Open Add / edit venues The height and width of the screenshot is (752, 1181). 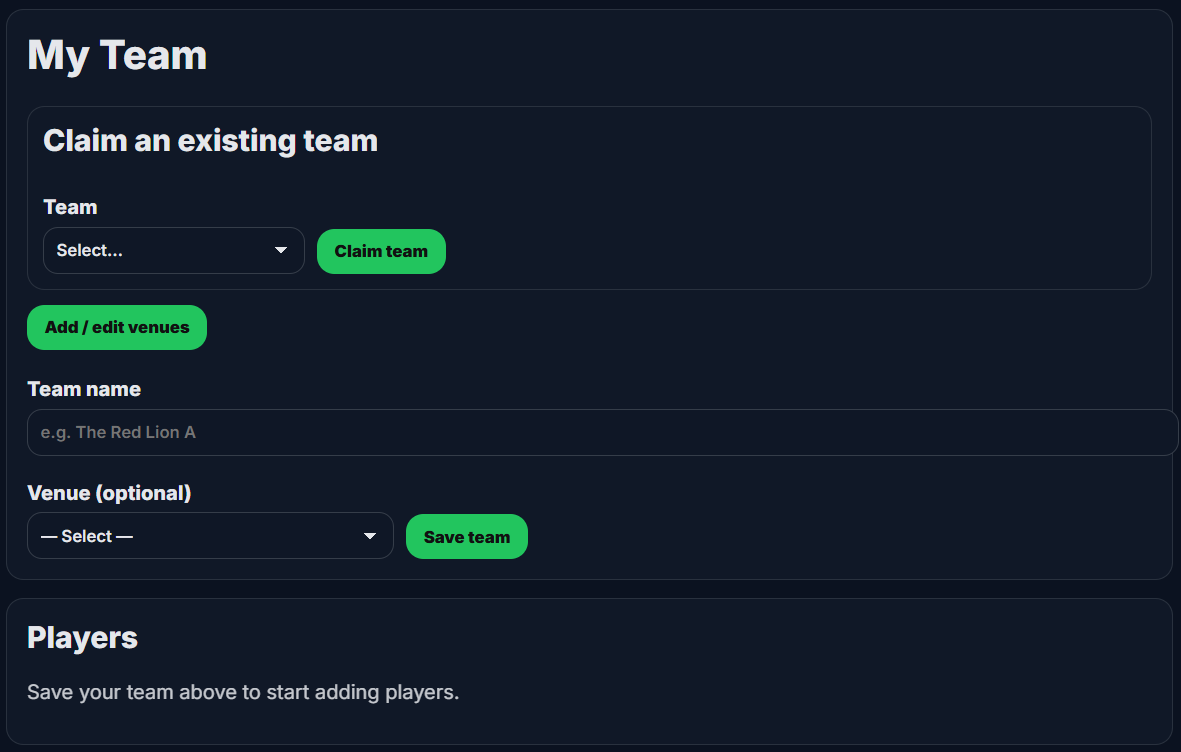pos(117,327)
